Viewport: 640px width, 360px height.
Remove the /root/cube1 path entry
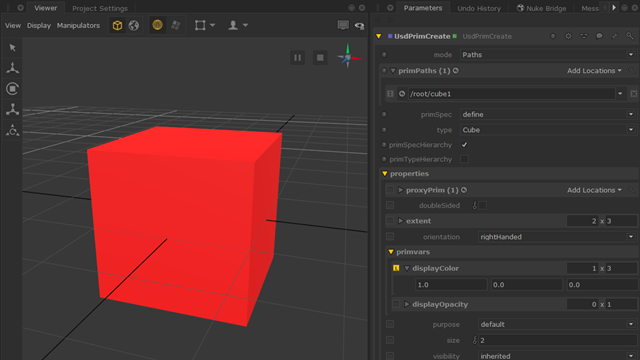coord(634,94)
